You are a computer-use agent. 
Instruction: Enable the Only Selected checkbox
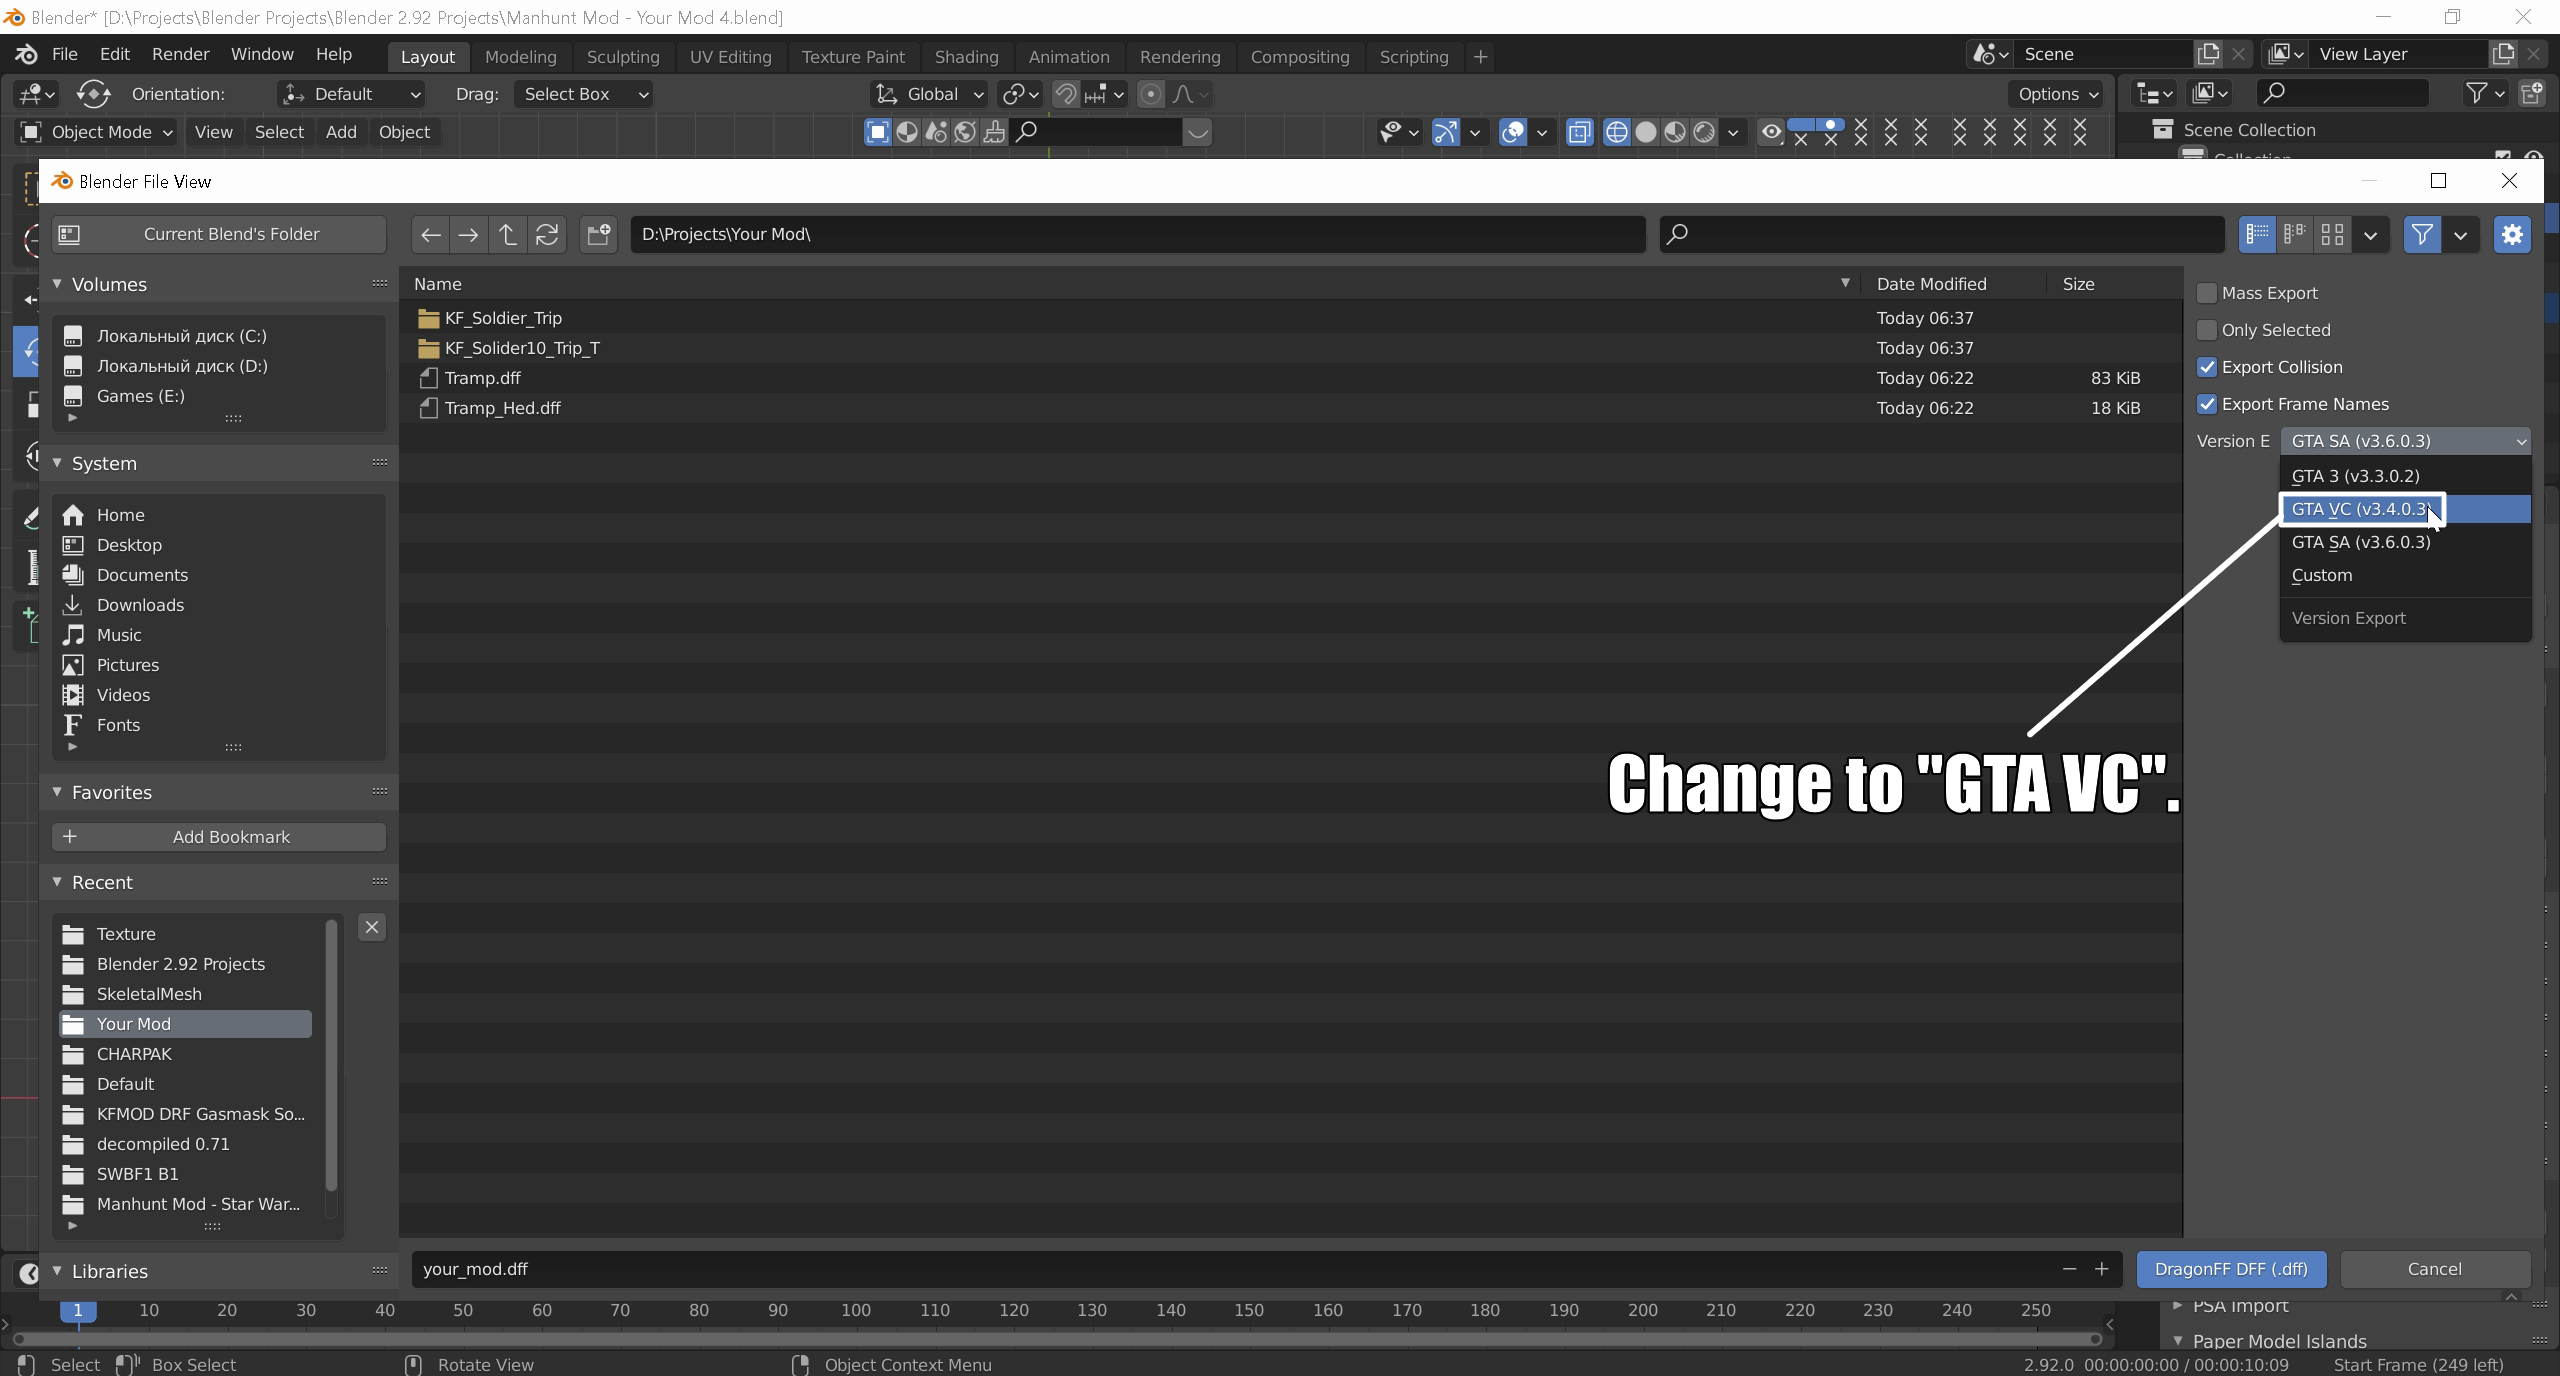pos(2207,330)
